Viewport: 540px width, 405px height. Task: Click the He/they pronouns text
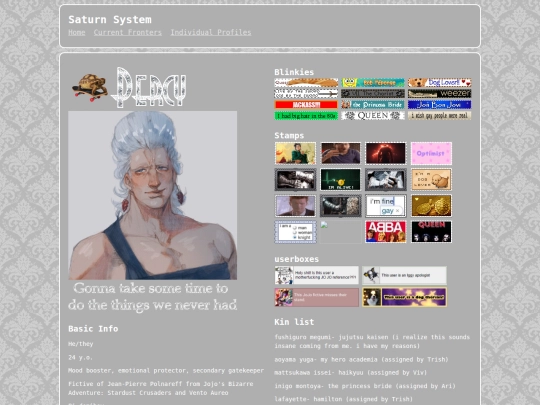[81, 344]
